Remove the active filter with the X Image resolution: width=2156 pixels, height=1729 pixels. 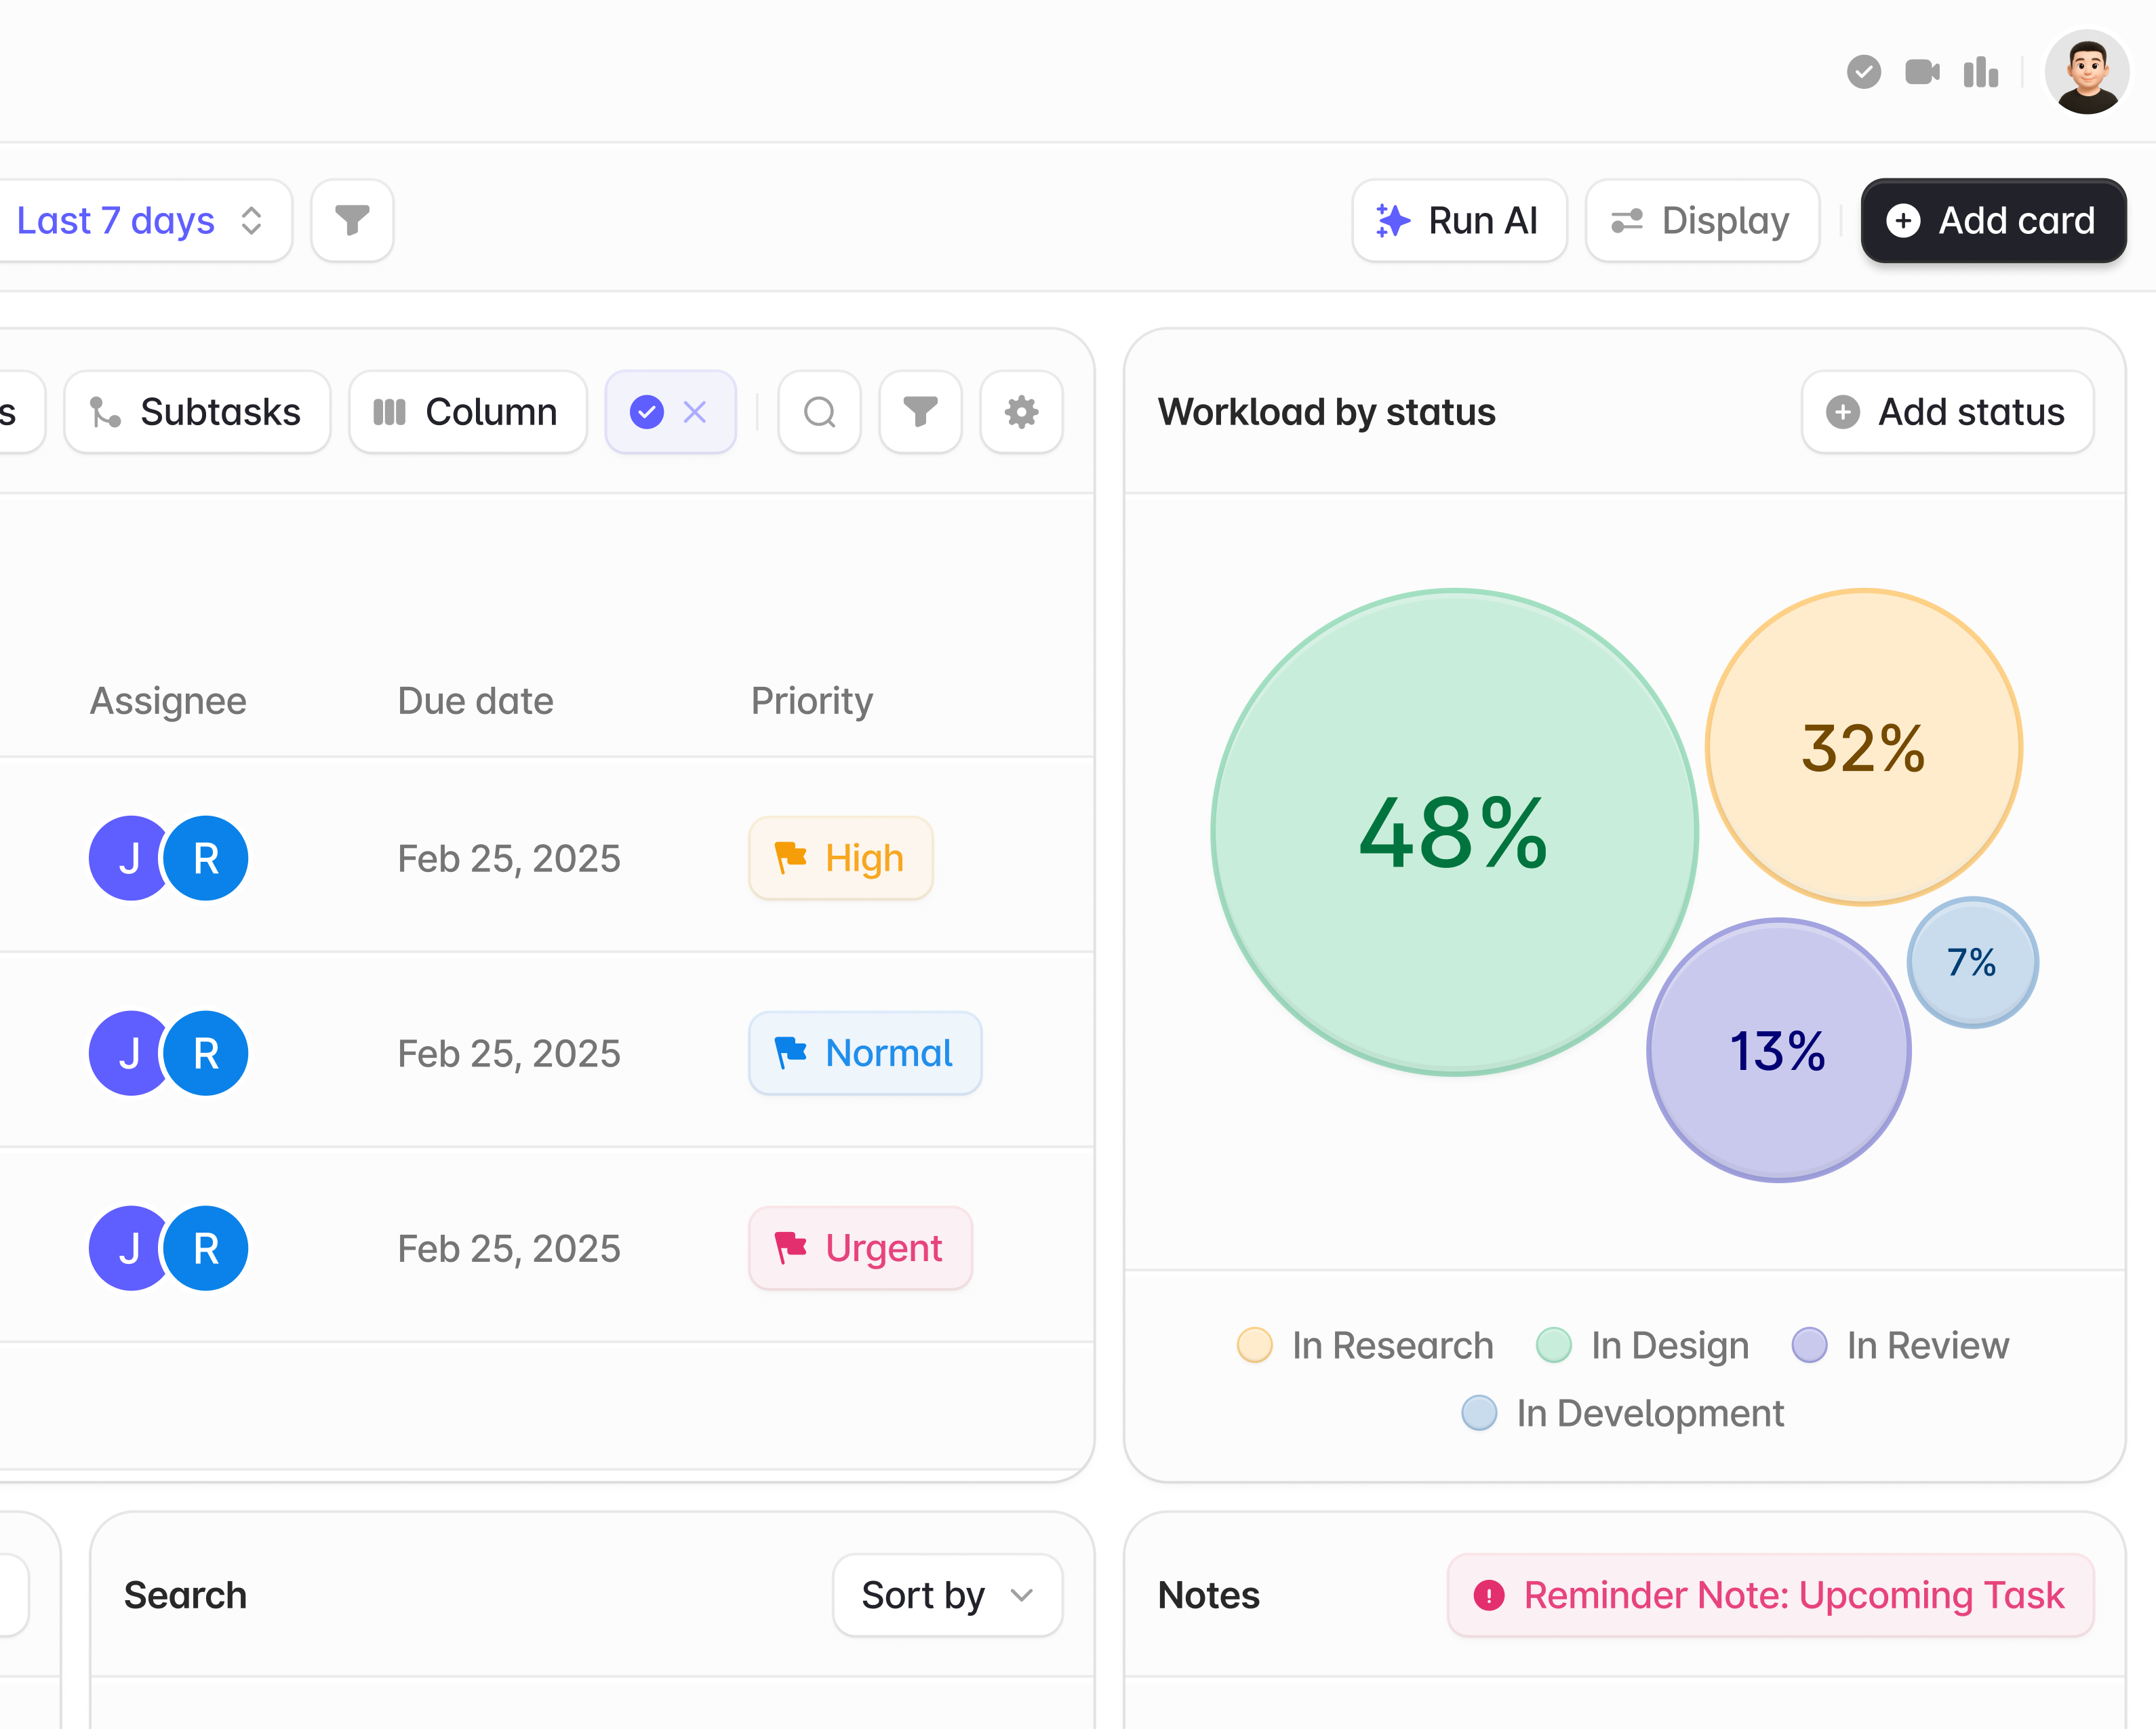pyautogui.click(x=695, y=412)
